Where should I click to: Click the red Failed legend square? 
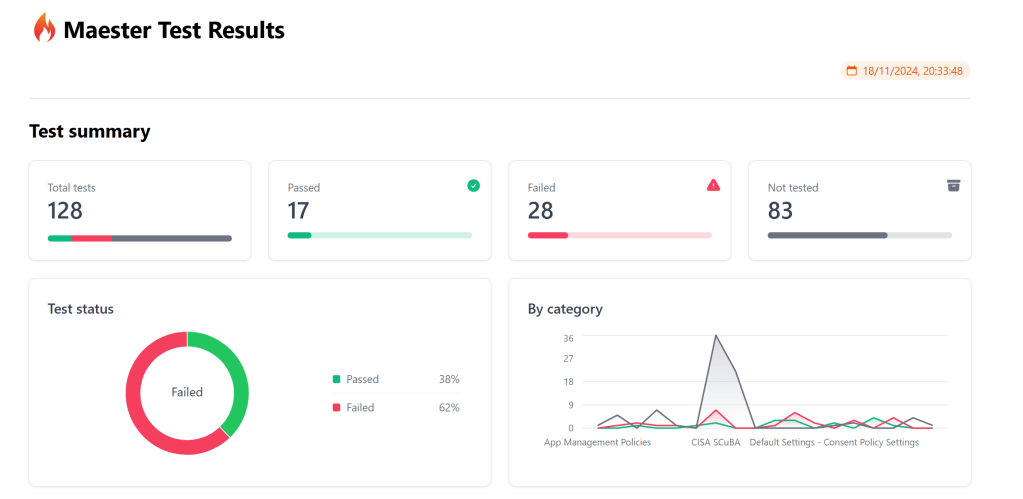[x=337, y=408]
